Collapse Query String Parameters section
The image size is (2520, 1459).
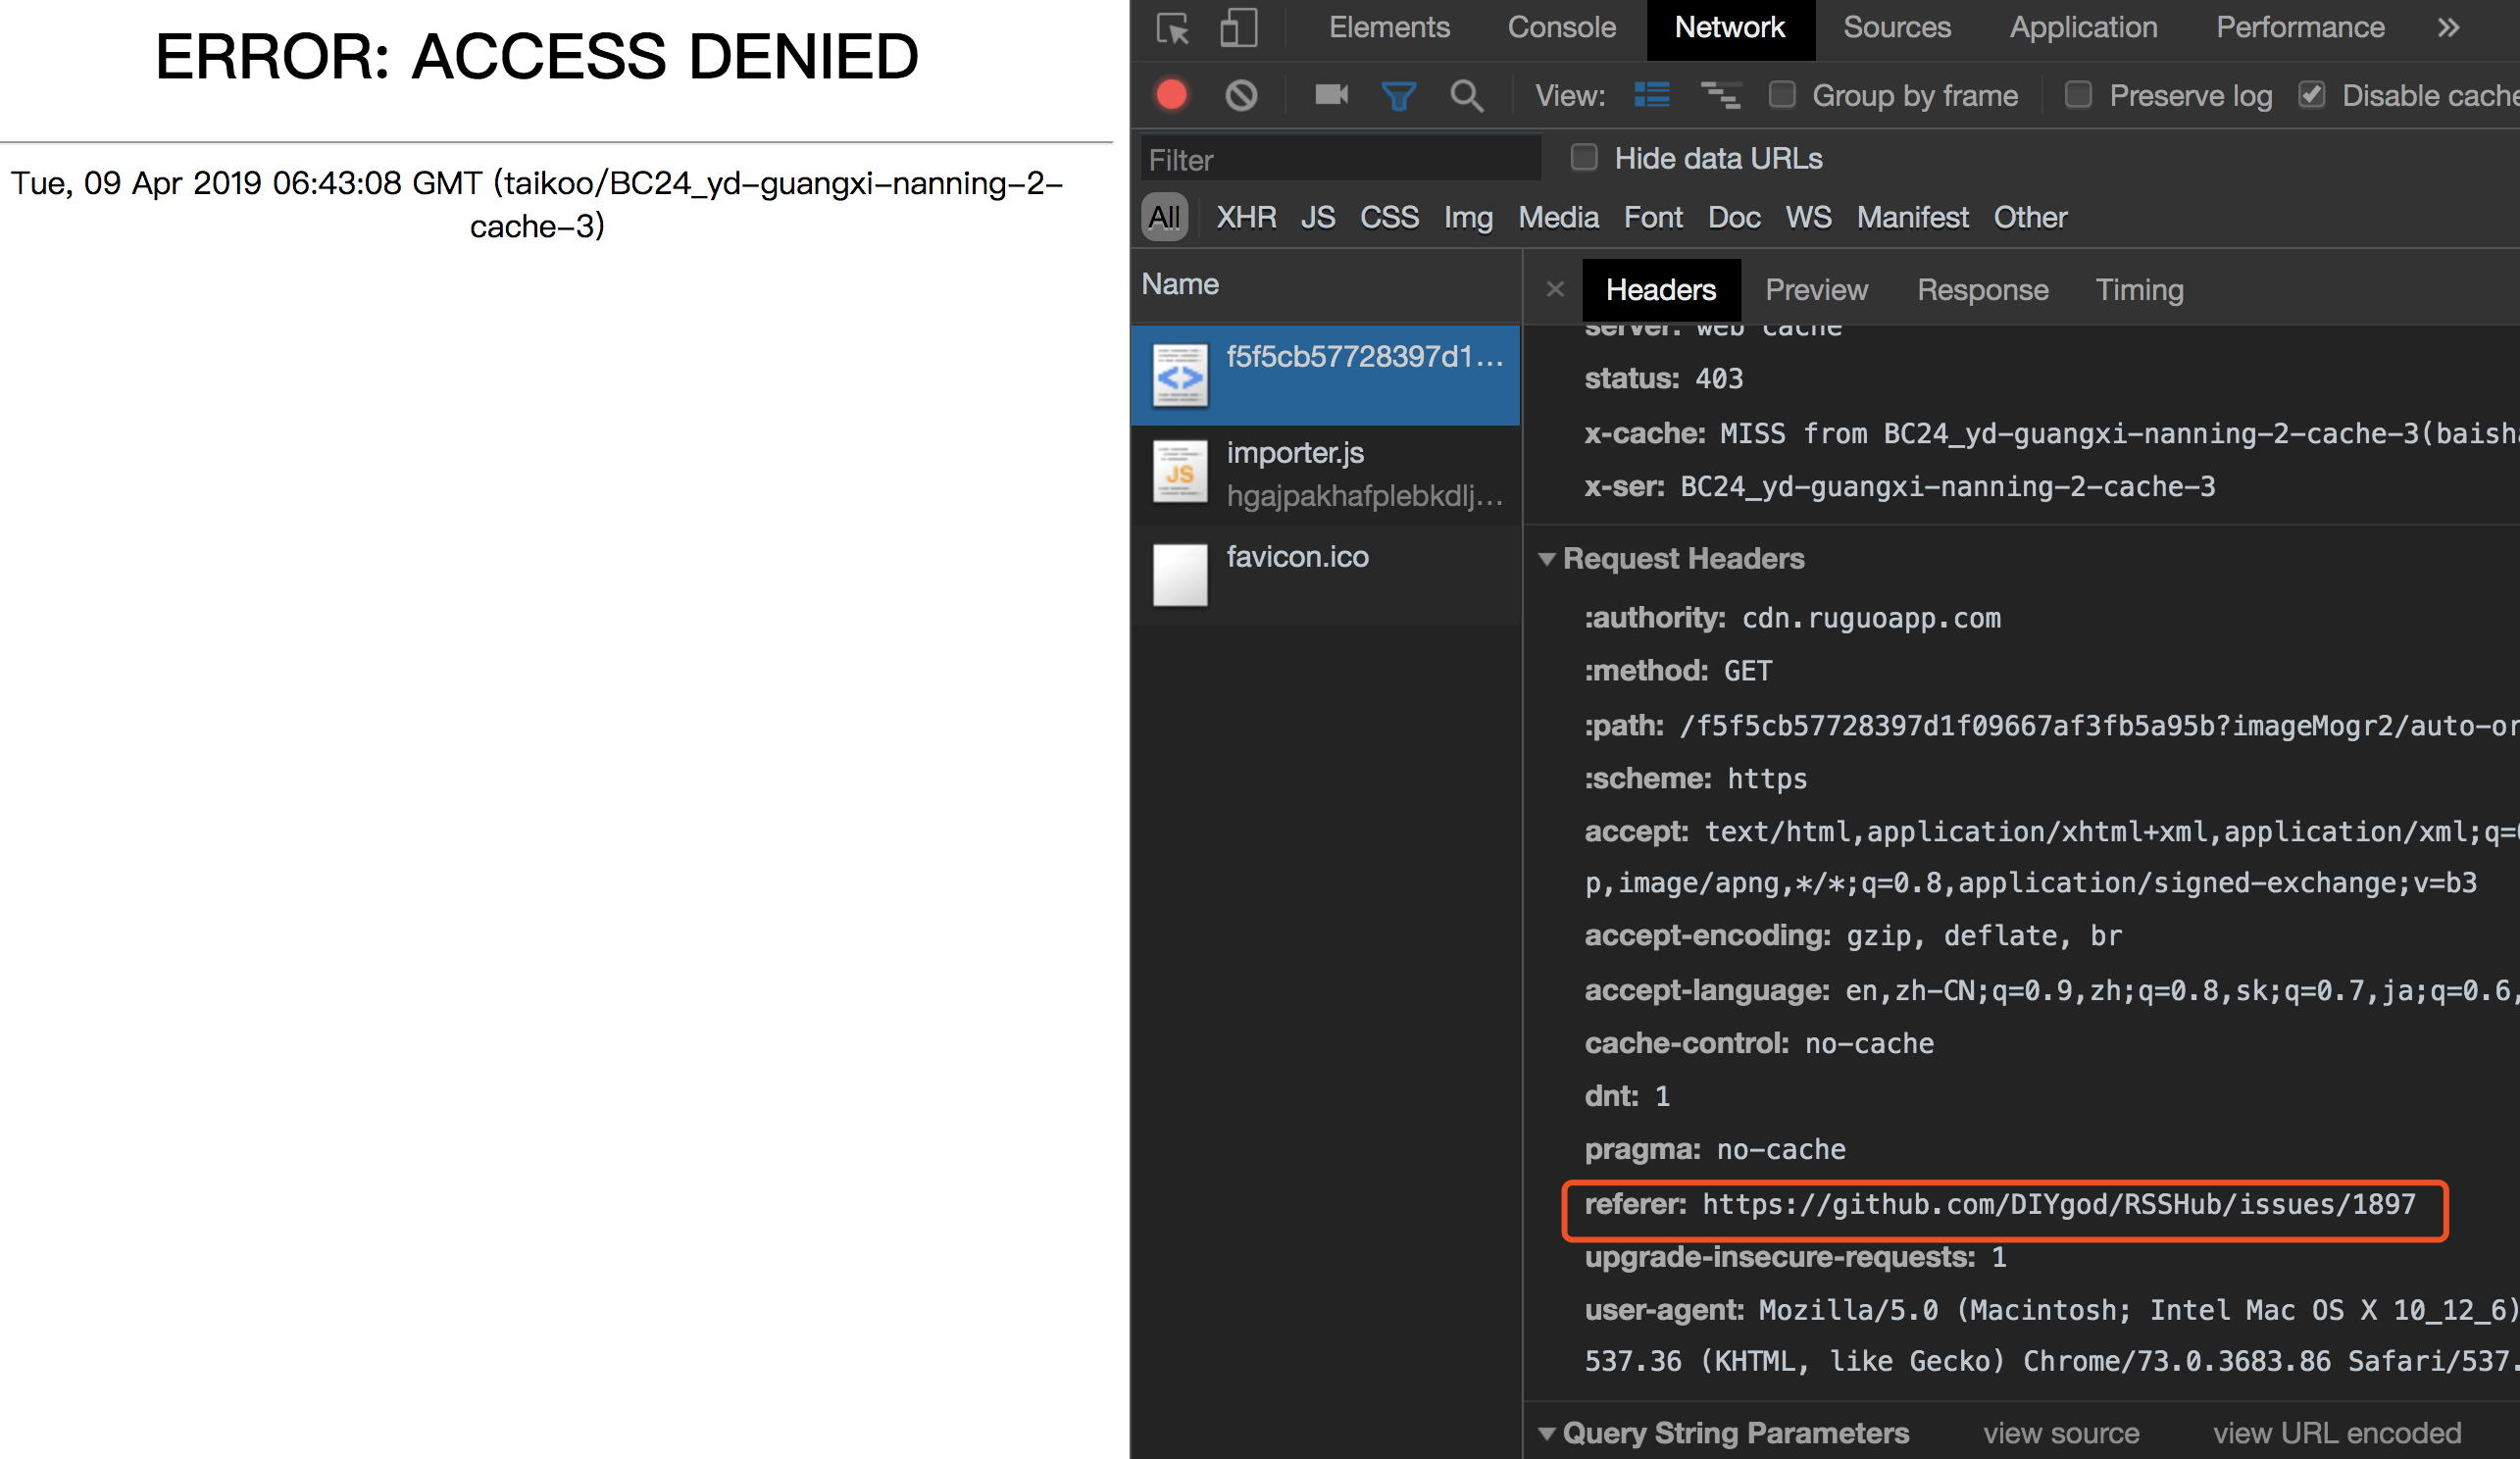1546,1434
